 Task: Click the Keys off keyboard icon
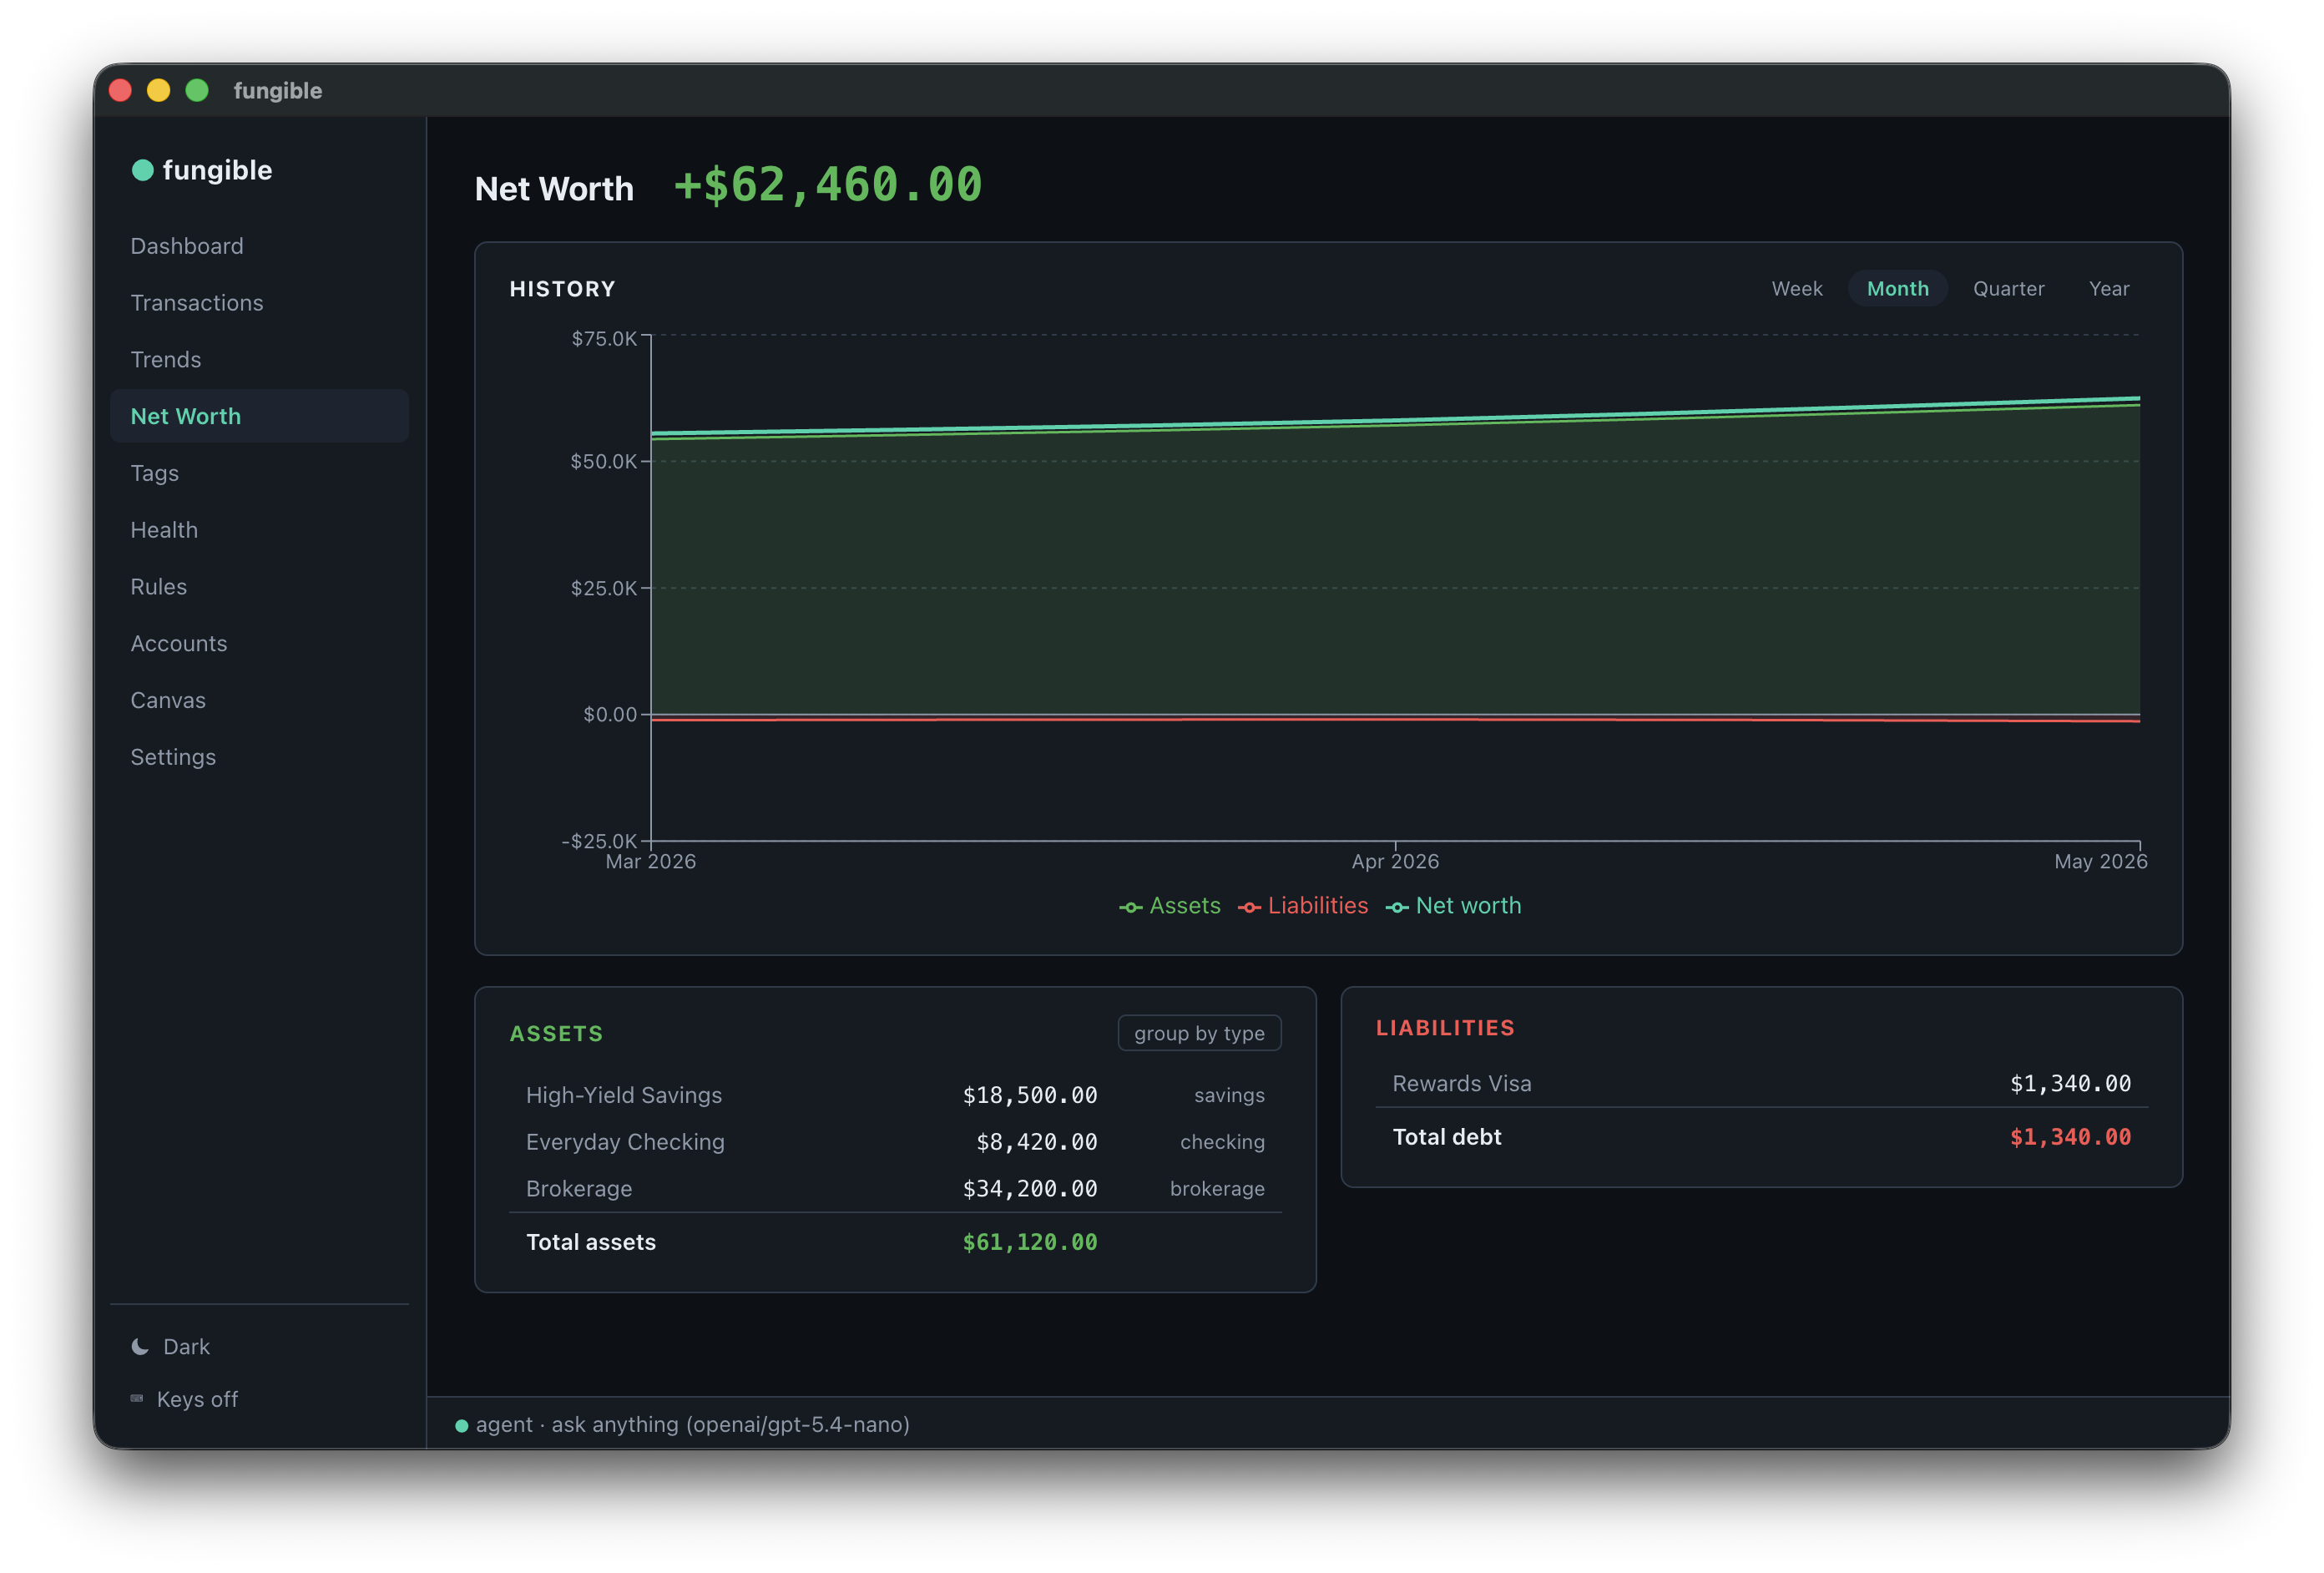(137, 1398)
